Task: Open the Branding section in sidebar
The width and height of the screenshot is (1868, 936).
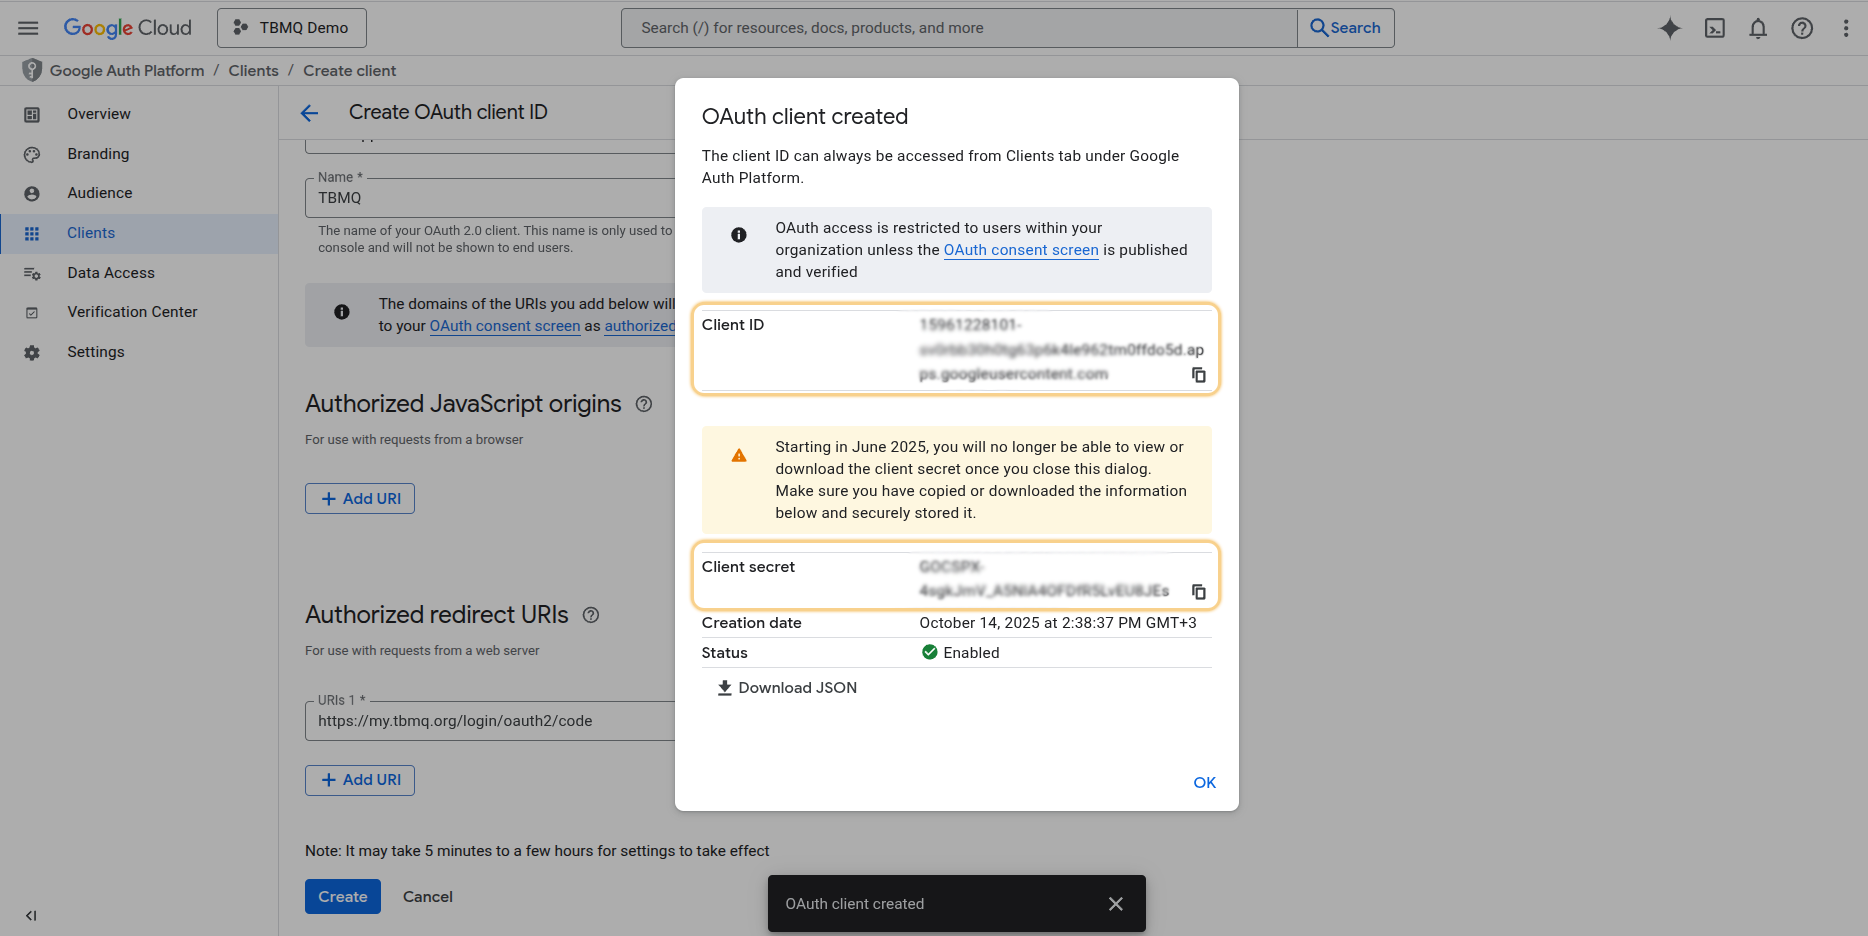Action: pos(98,154)
